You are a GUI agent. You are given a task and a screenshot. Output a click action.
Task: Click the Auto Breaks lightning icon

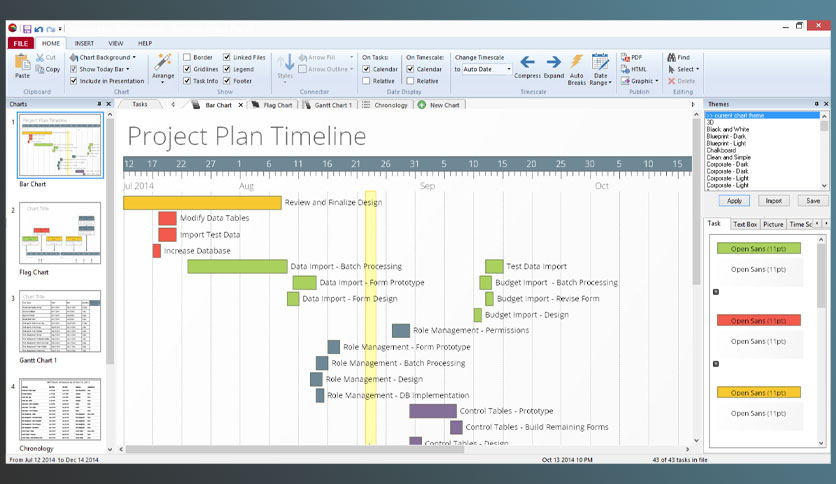pos(576,61)
